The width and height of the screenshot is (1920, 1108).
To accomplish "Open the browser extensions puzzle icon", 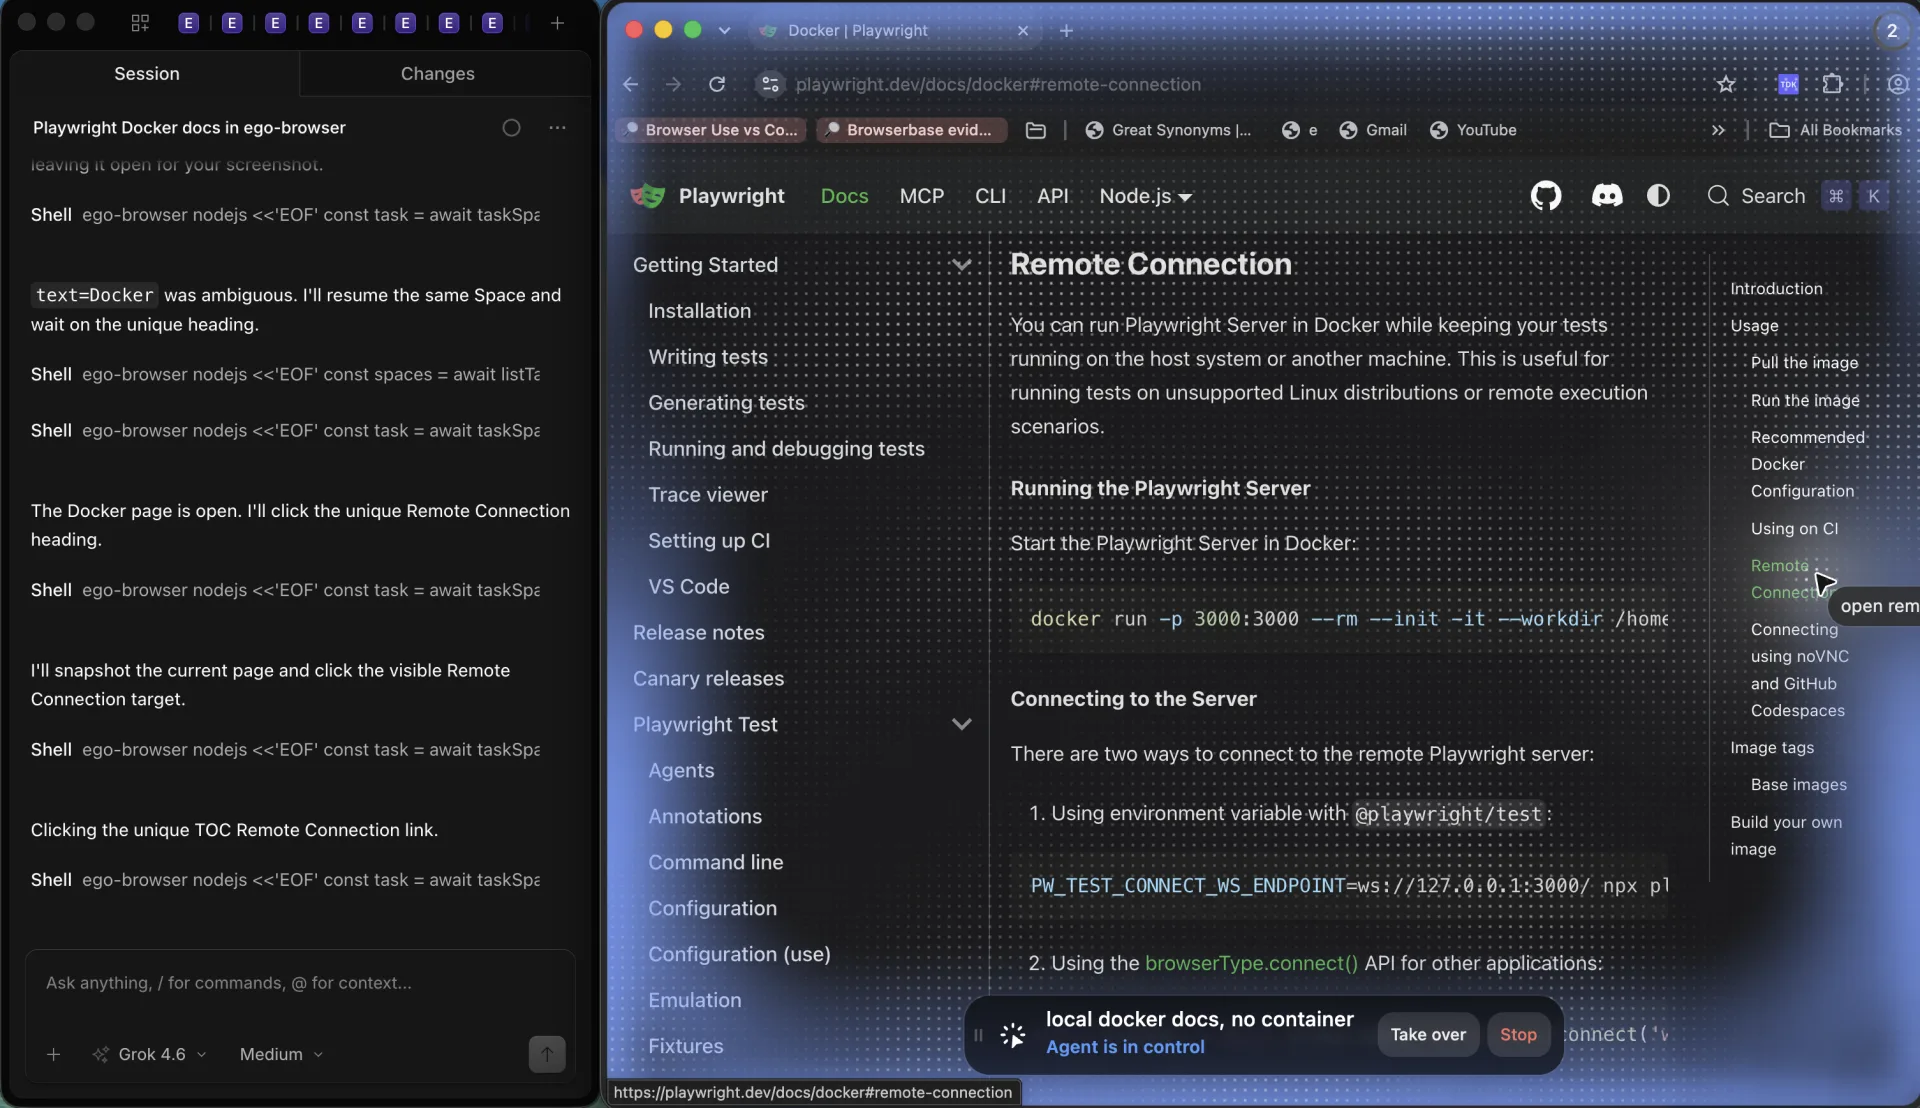I will tap(1832, 84).
